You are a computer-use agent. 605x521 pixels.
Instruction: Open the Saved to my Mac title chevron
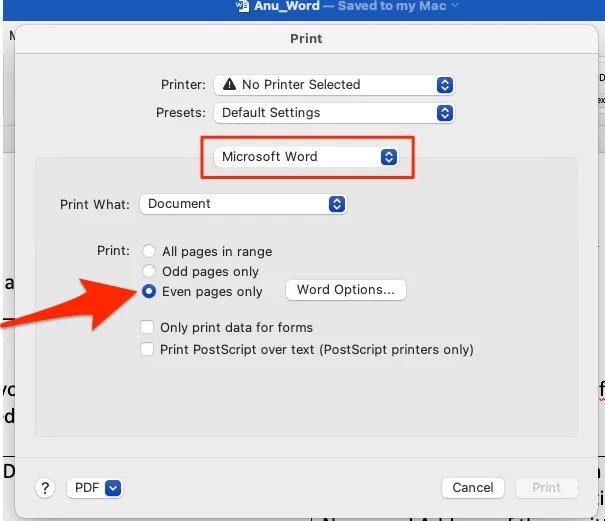click(x=455, y=5)
